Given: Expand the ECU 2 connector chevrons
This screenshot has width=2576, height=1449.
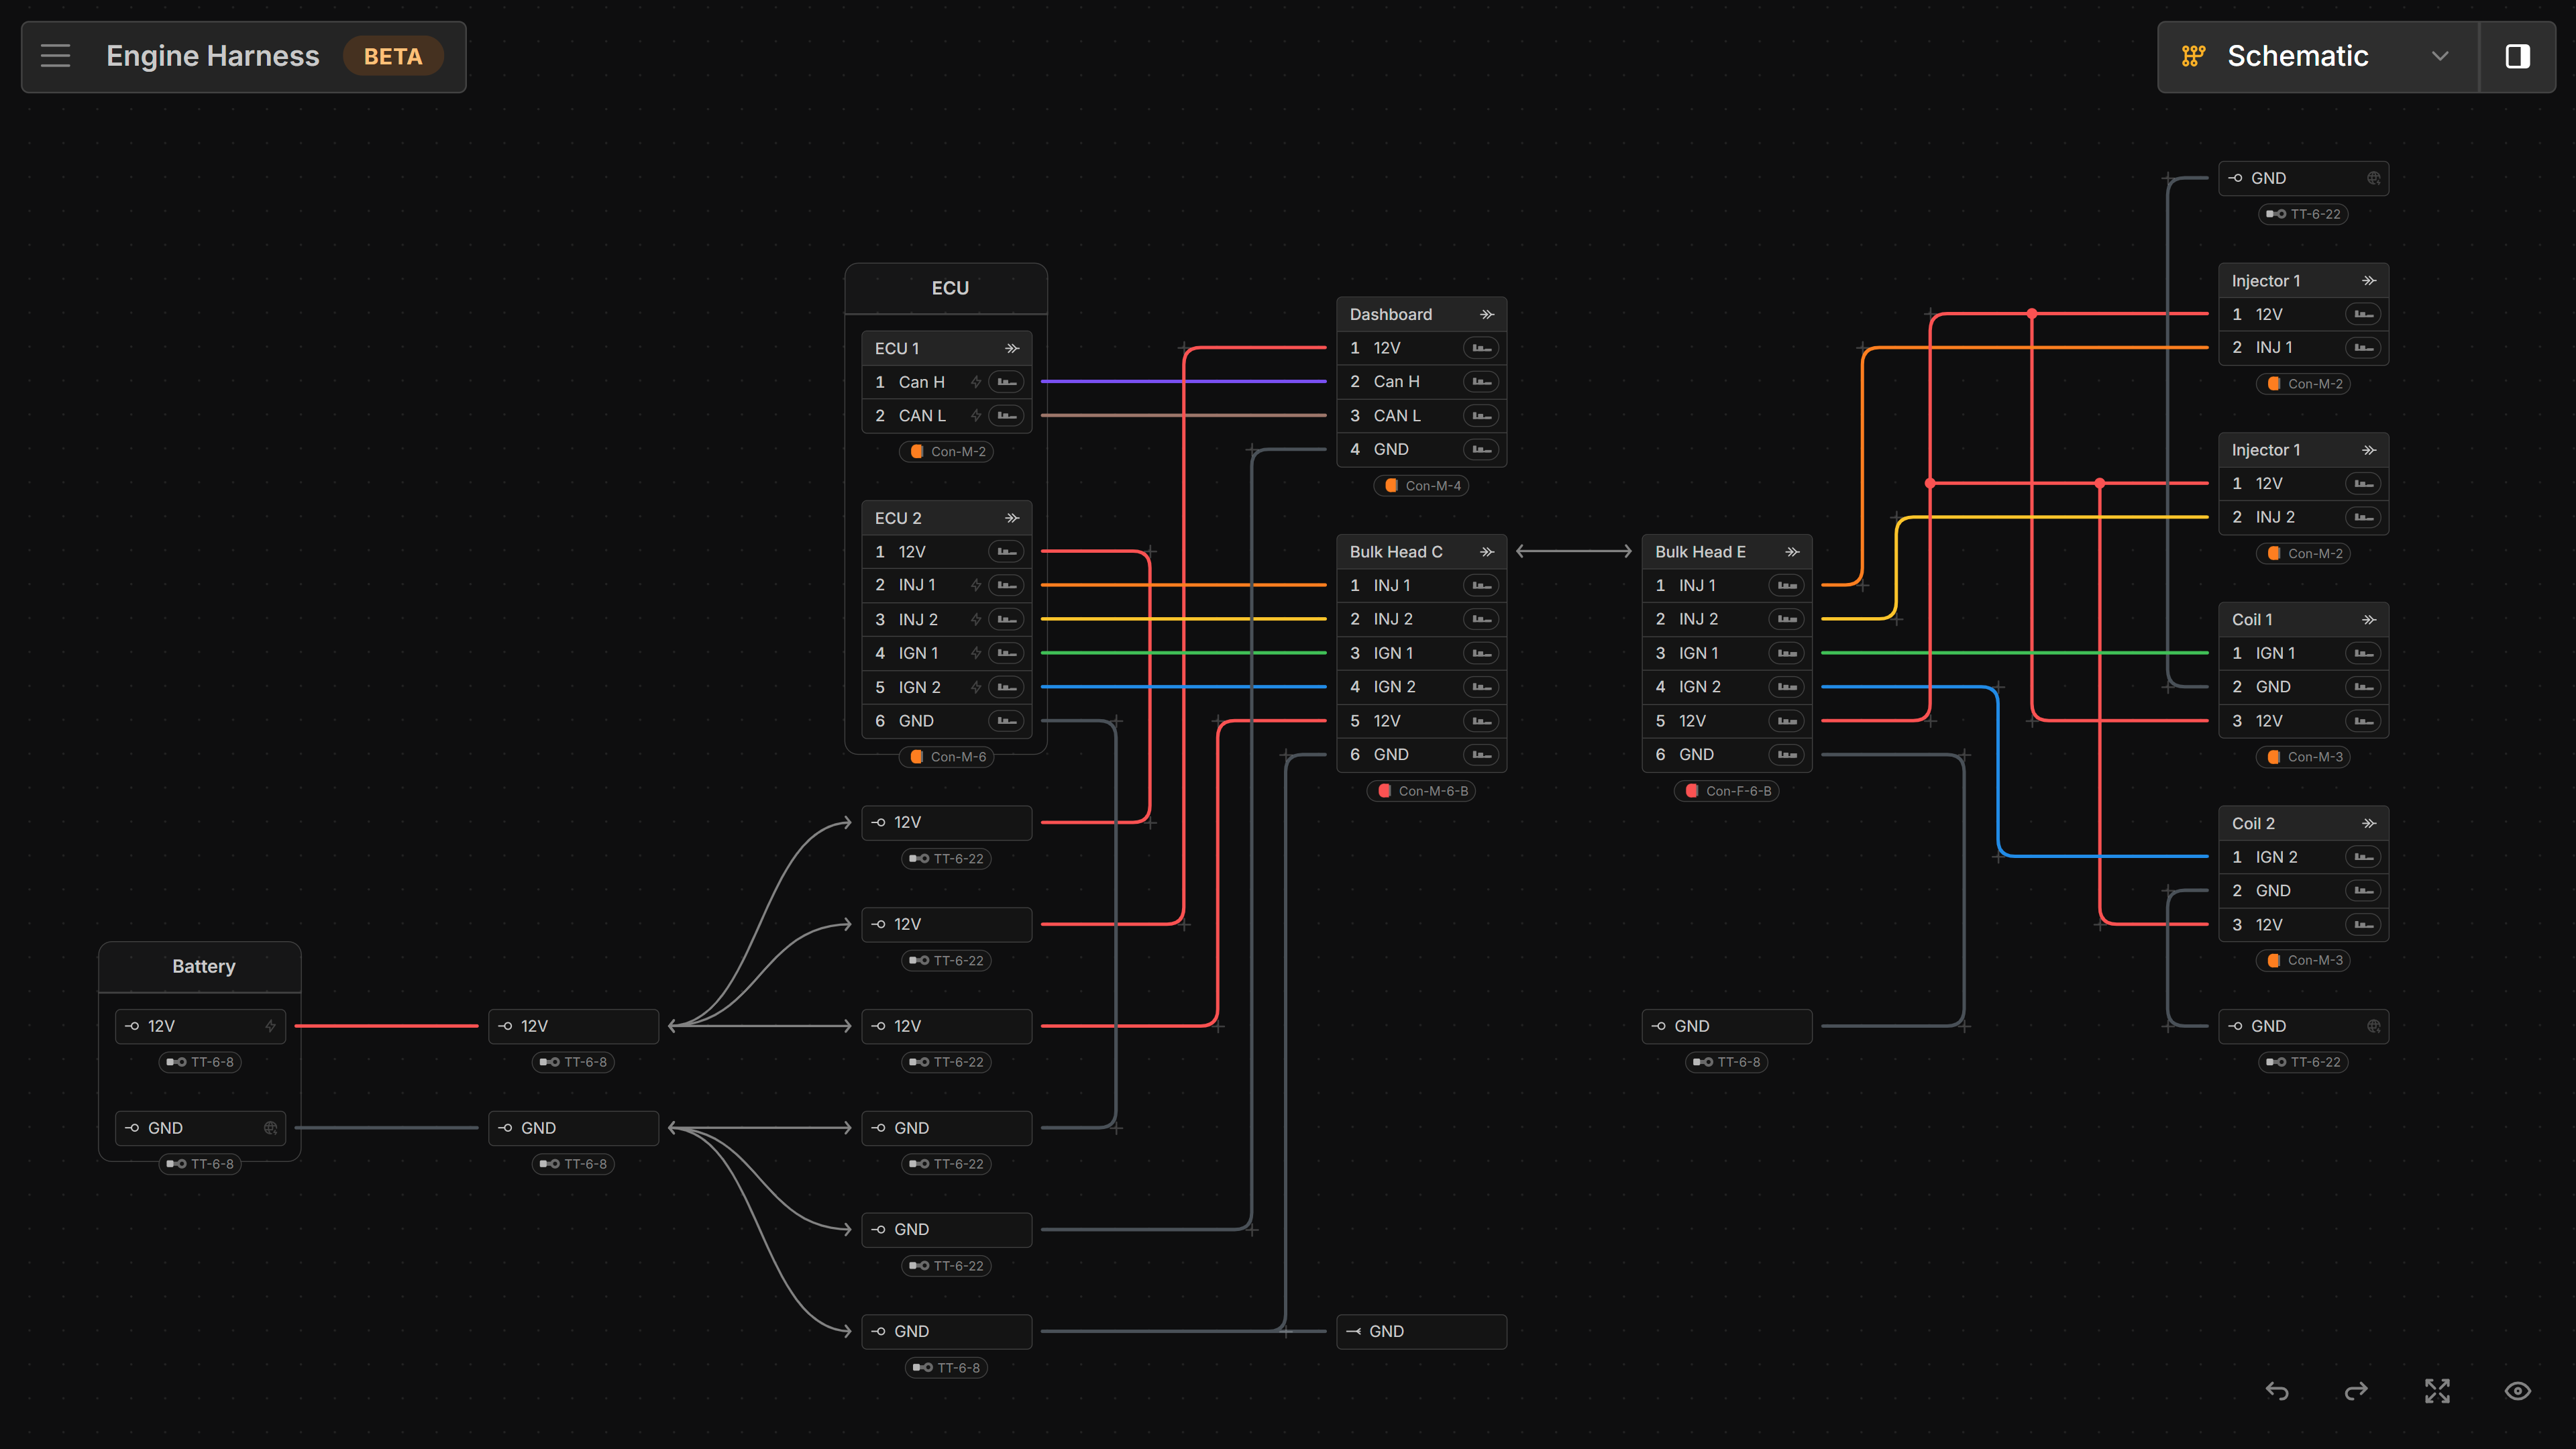Looking at the screenshot, I should [x=1012, y=518].
